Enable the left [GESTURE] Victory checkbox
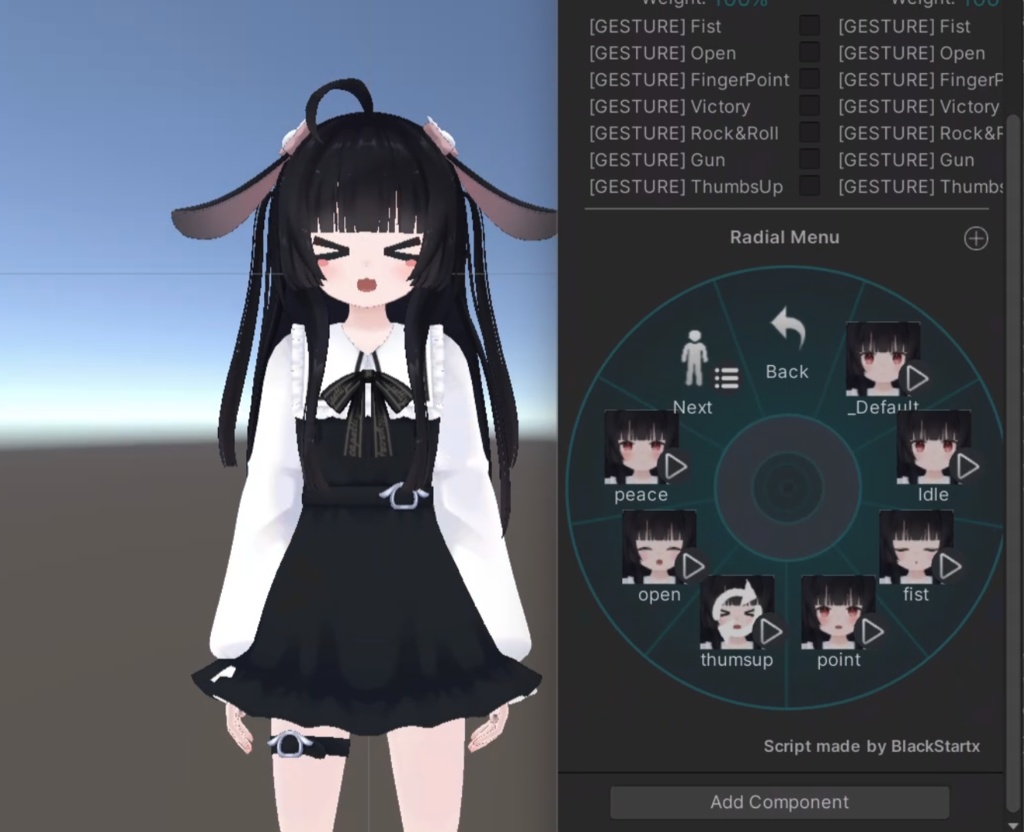The width and height of the screenshot is (1024, 832). click(809, 105)
